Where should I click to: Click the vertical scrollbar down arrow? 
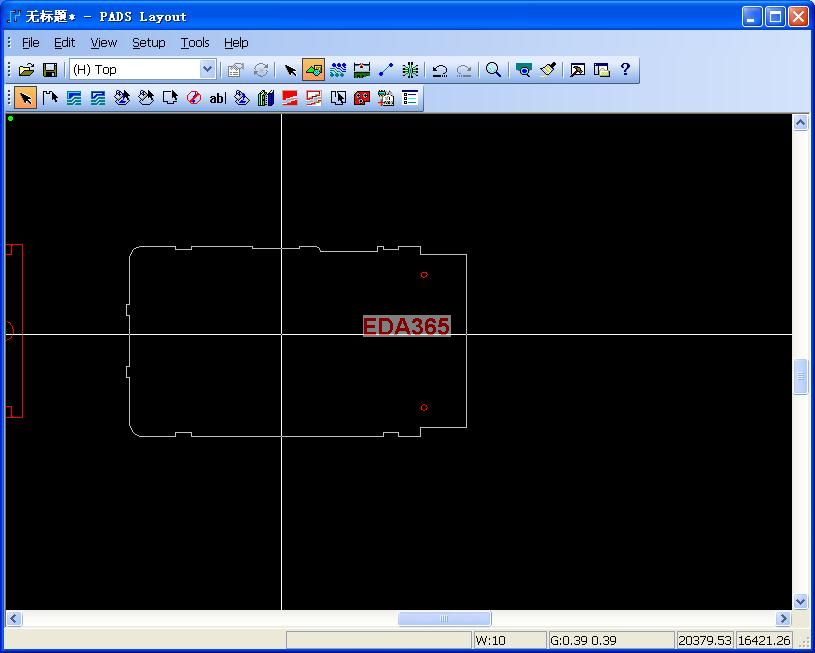pos(800,601)
